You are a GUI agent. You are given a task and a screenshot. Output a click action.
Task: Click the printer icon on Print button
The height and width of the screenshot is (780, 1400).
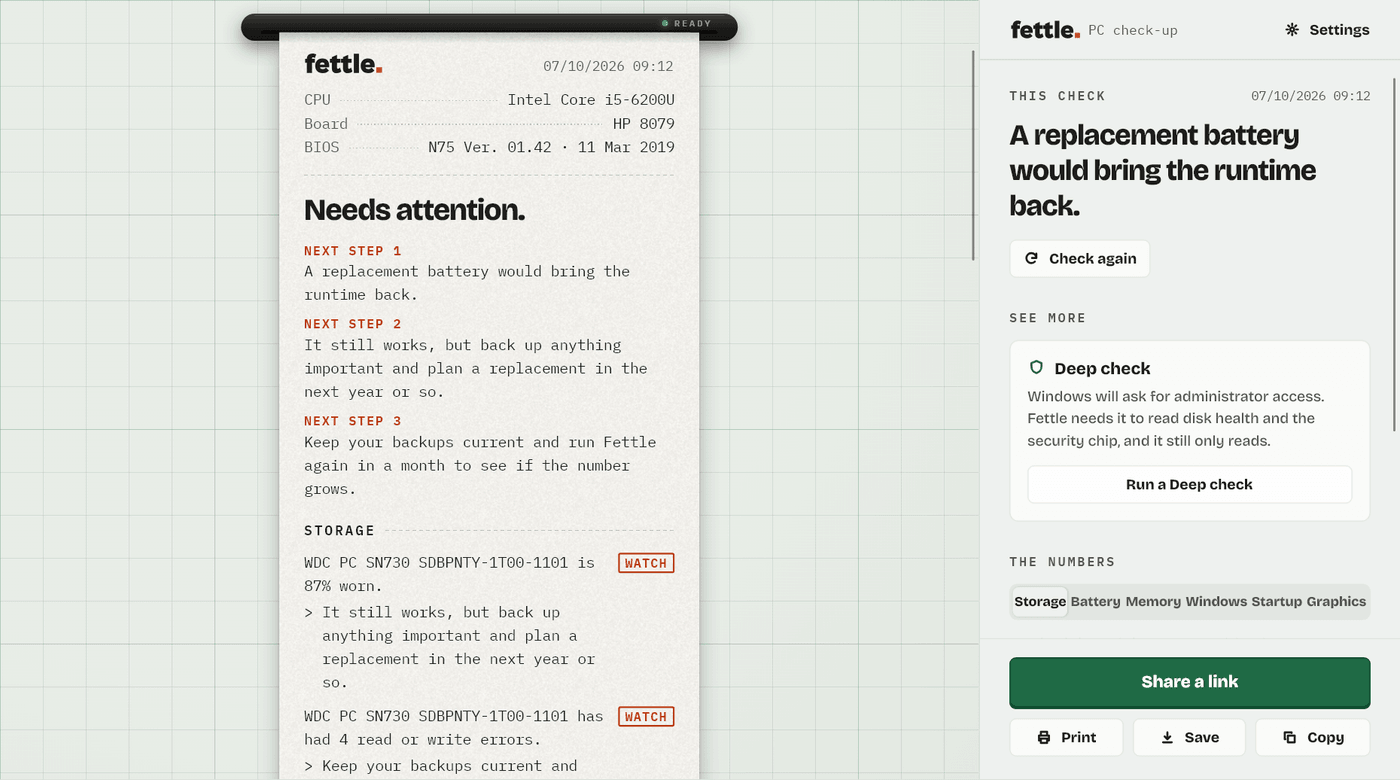1044,737
